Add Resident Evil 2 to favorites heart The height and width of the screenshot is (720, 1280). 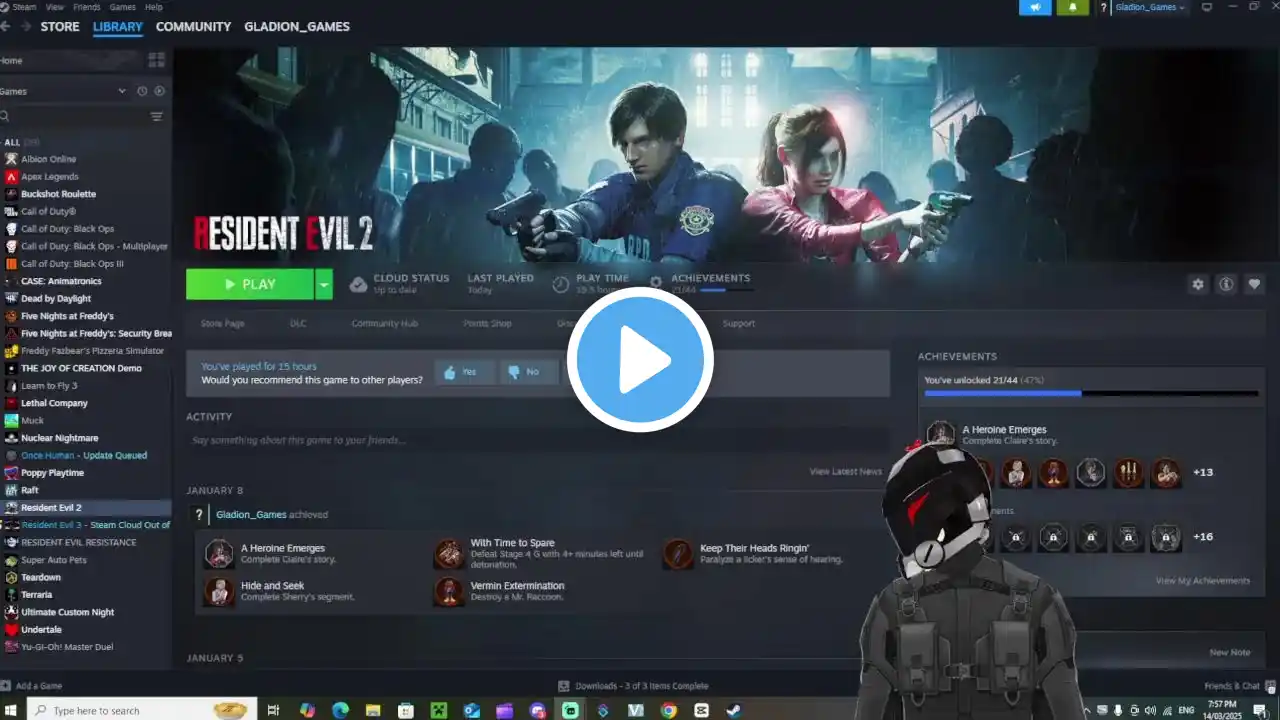click(1254, 284)
